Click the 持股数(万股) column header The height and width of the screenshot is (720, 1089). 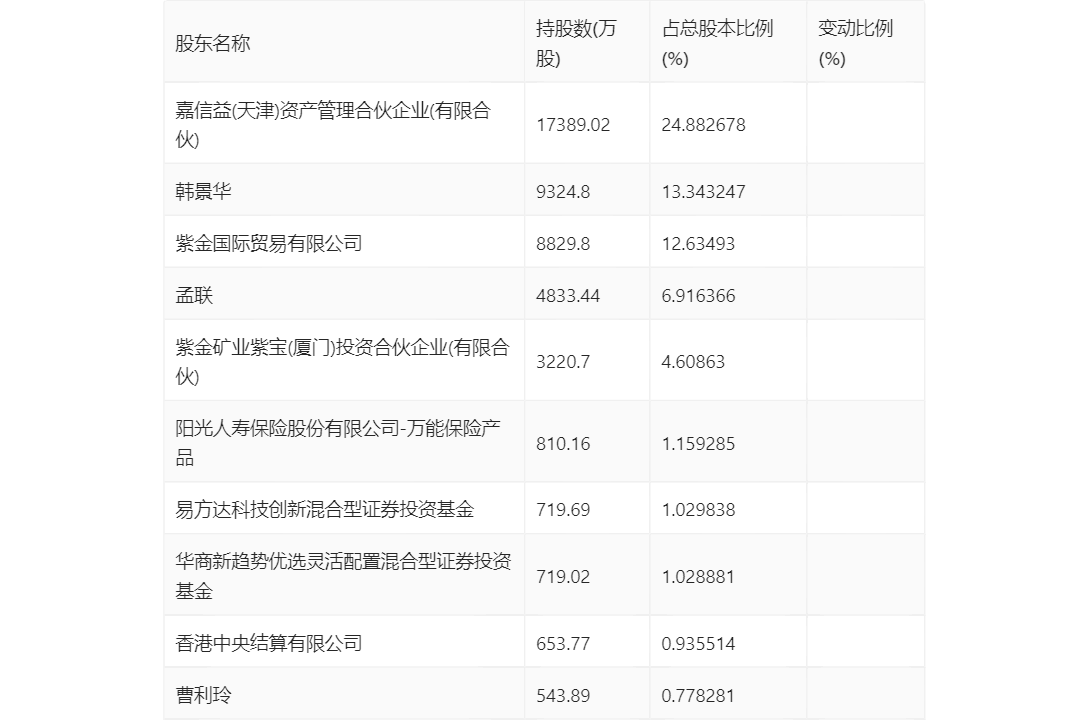click(576, 43)
